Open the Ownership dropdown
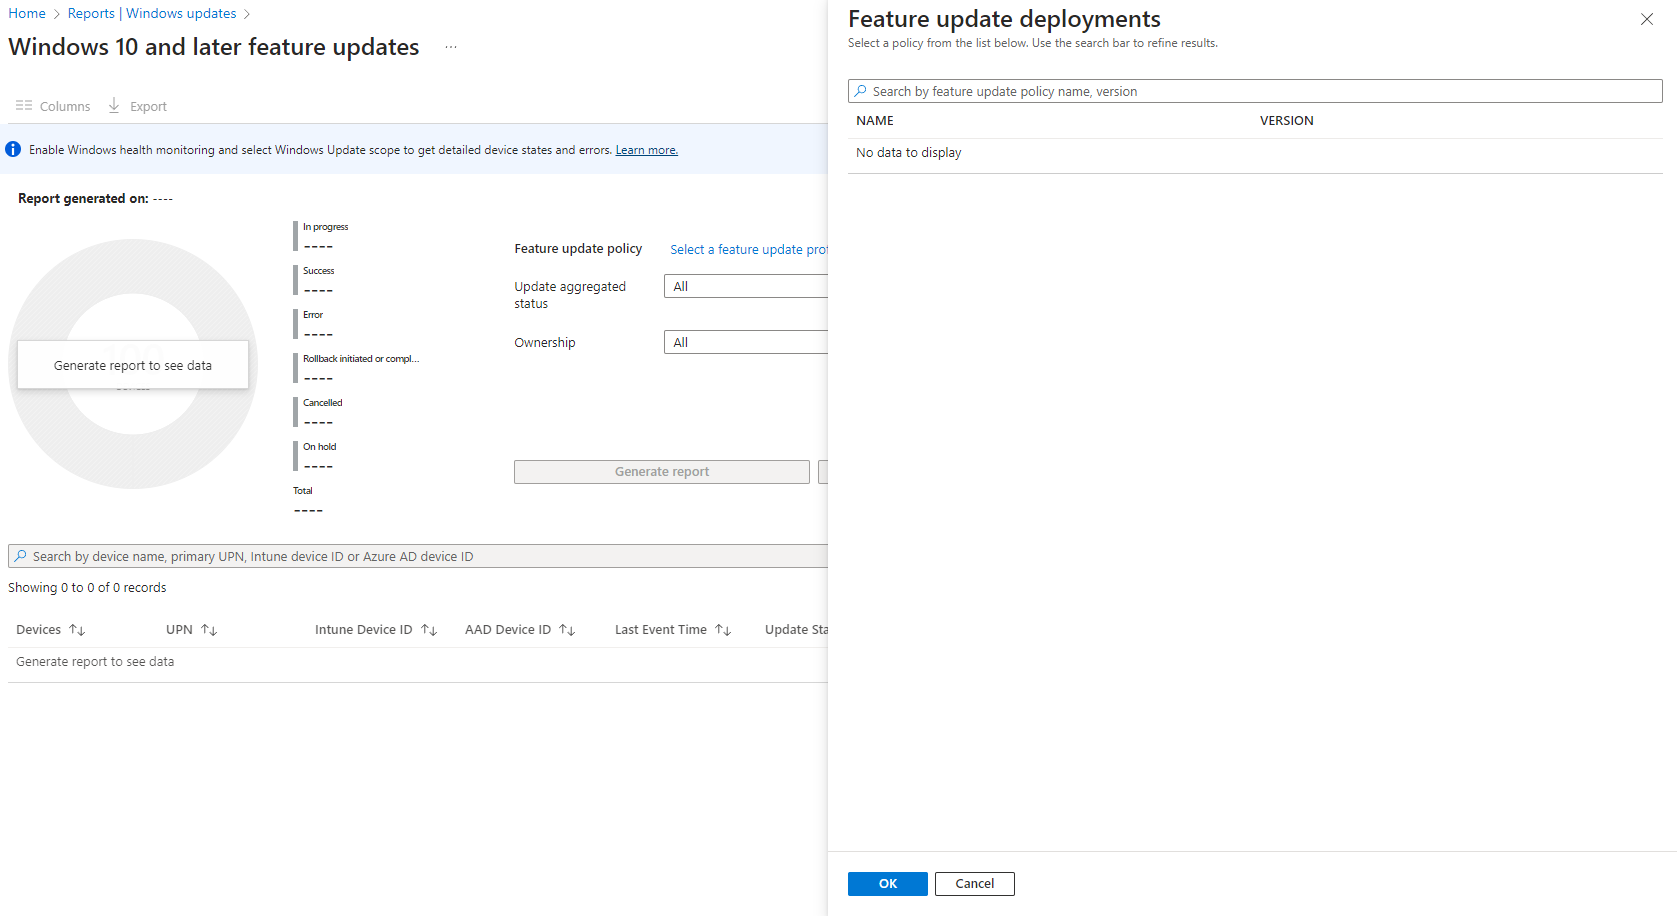1677x916 pixels. point(746,342)
